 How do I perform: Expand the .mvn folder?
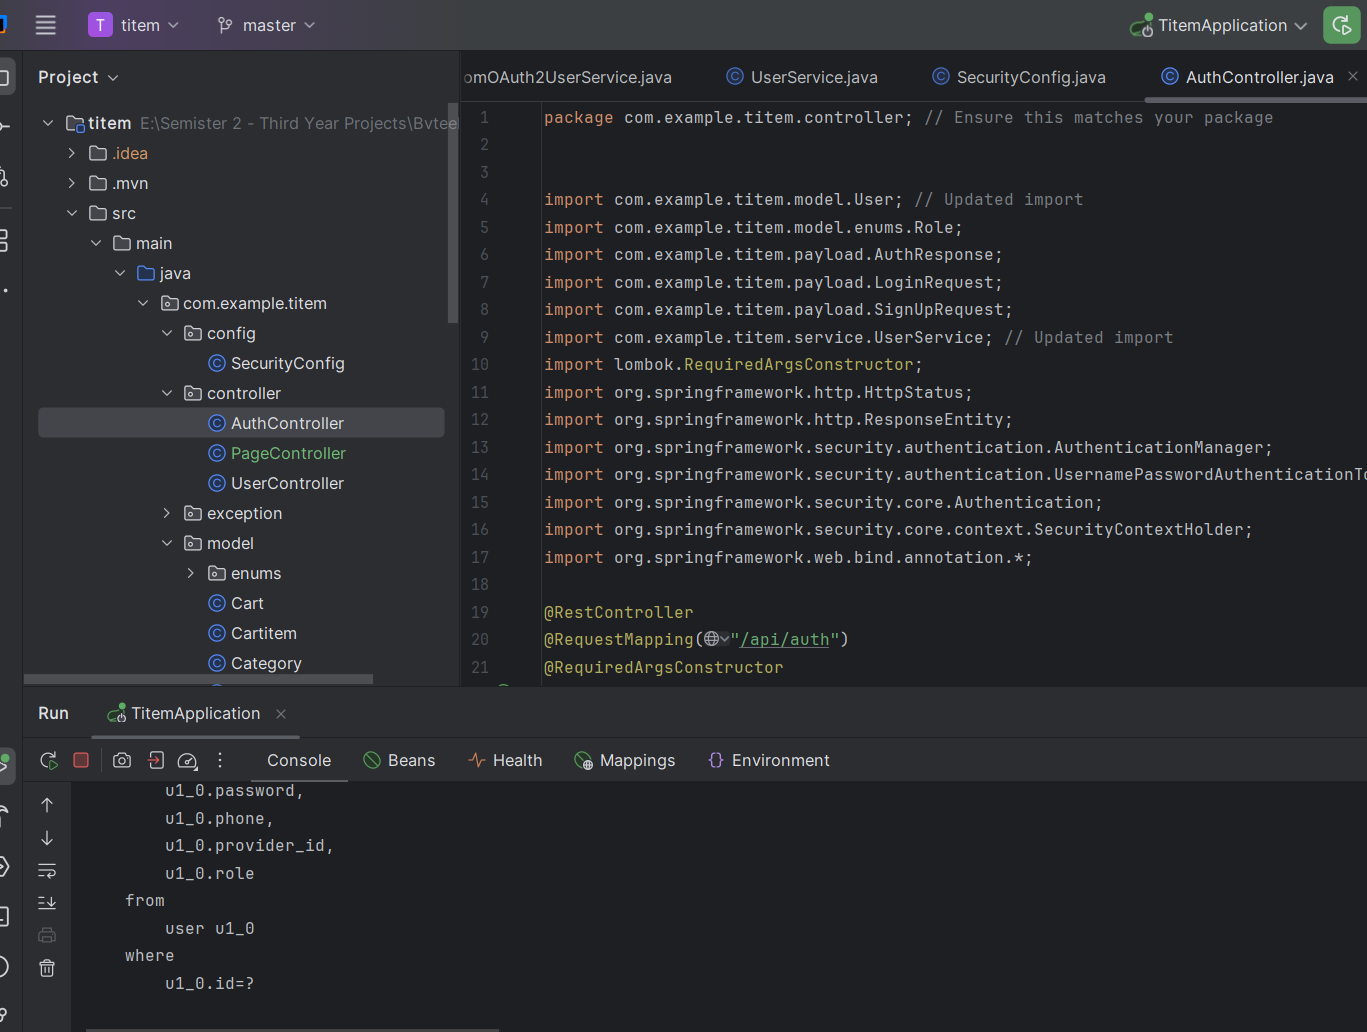point(72,183)
